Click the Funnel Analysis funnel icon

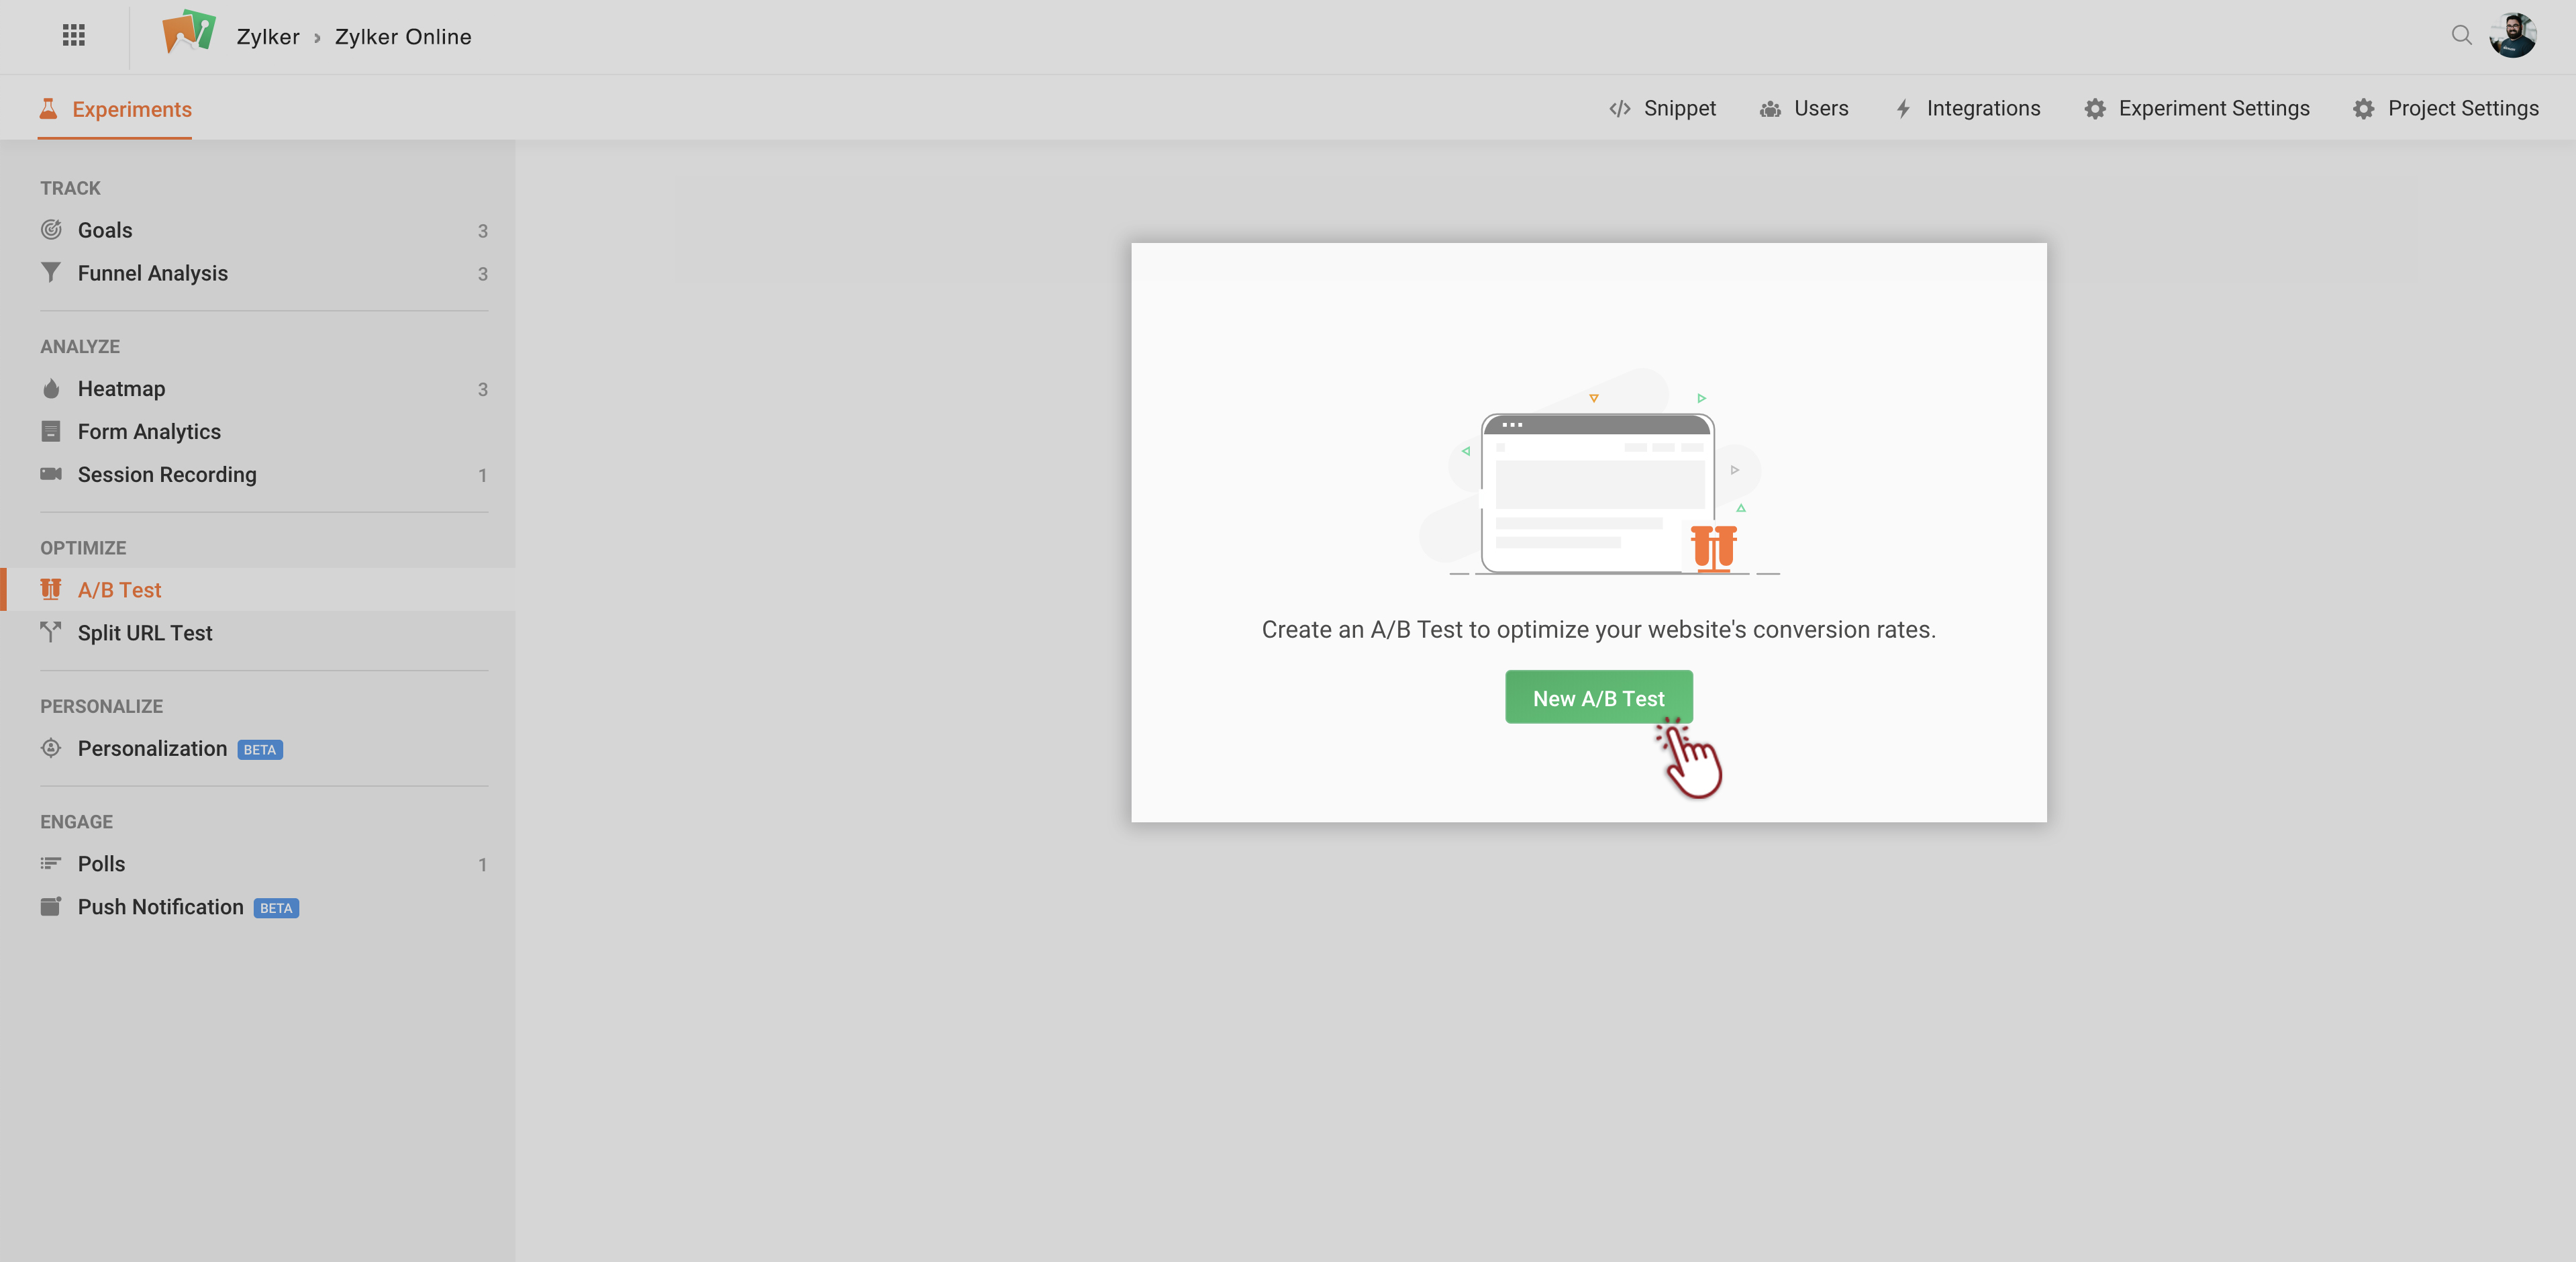pyautogui.click(x=51, y=273)
